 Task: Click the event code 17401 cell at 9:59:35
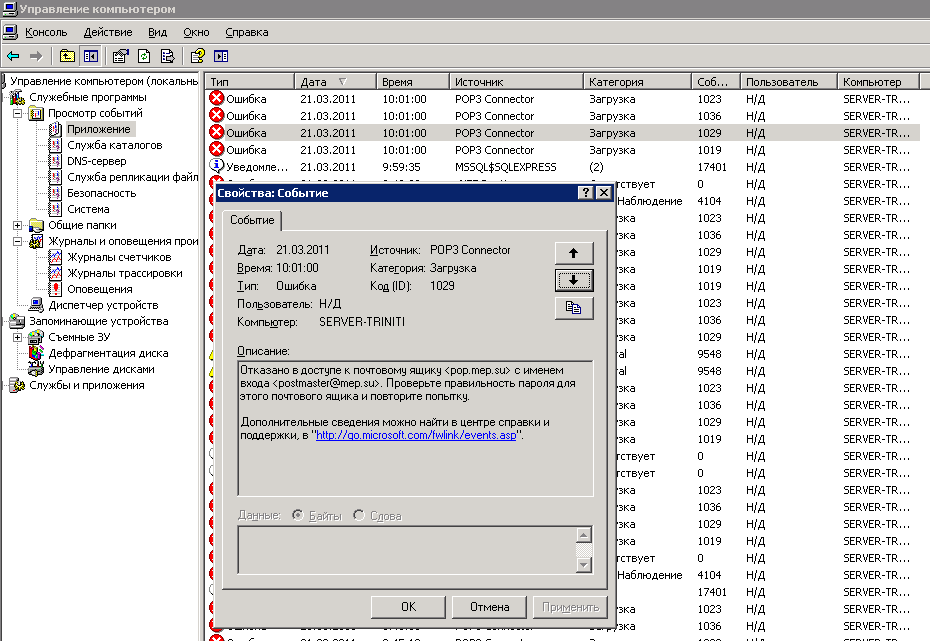coord(712,167)
